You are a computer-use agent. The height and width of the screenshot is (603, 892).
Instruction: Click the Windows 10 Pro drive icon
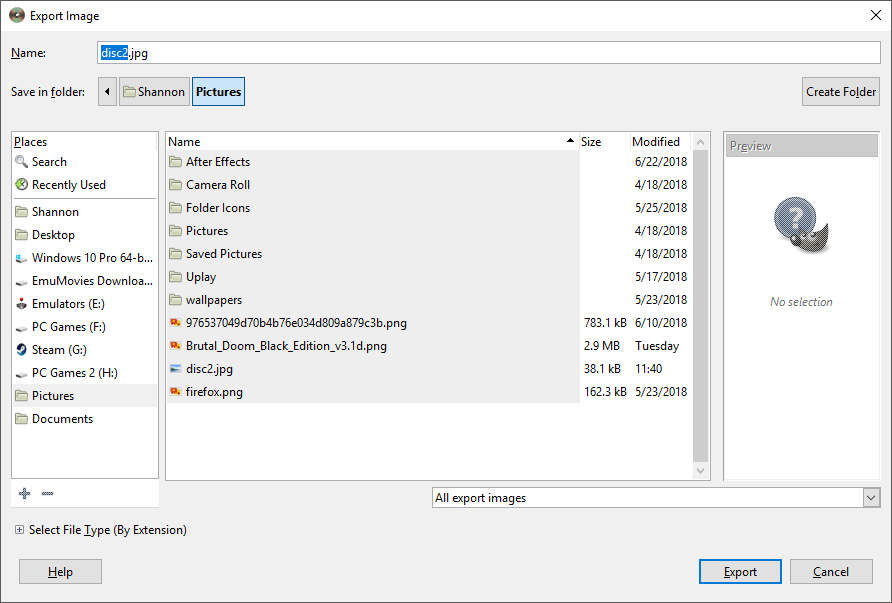click(22, 258)
